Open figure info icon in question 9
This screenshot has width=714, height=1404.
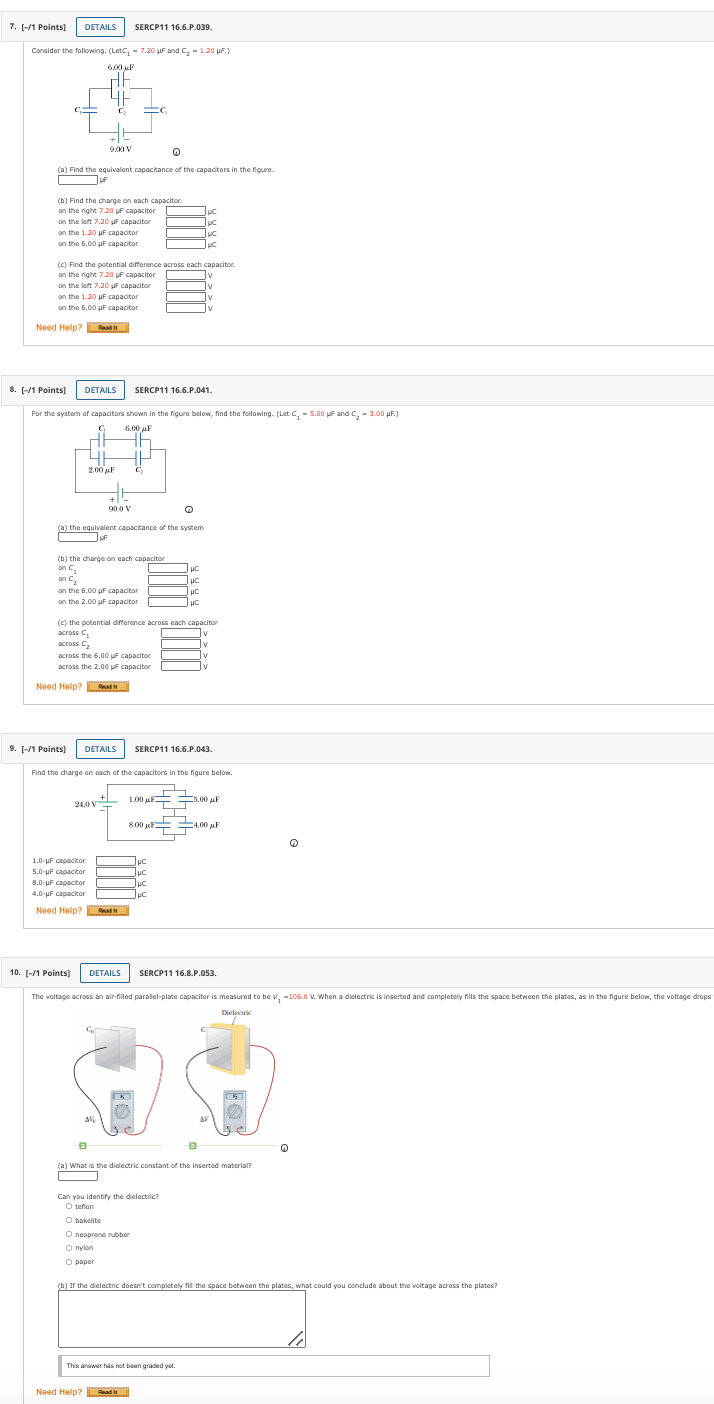pyautogui.click(x=295, y=842)
